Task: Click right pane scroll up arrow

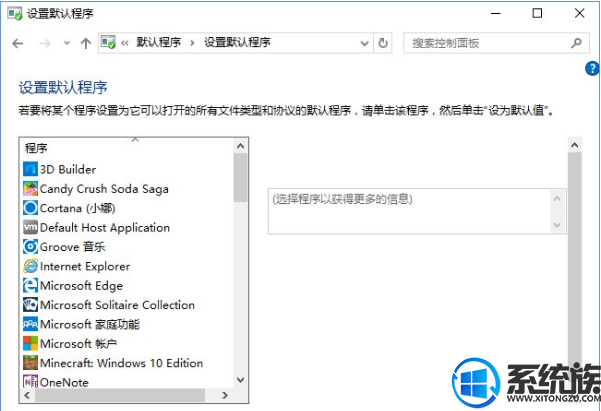Action: point(575,145)
